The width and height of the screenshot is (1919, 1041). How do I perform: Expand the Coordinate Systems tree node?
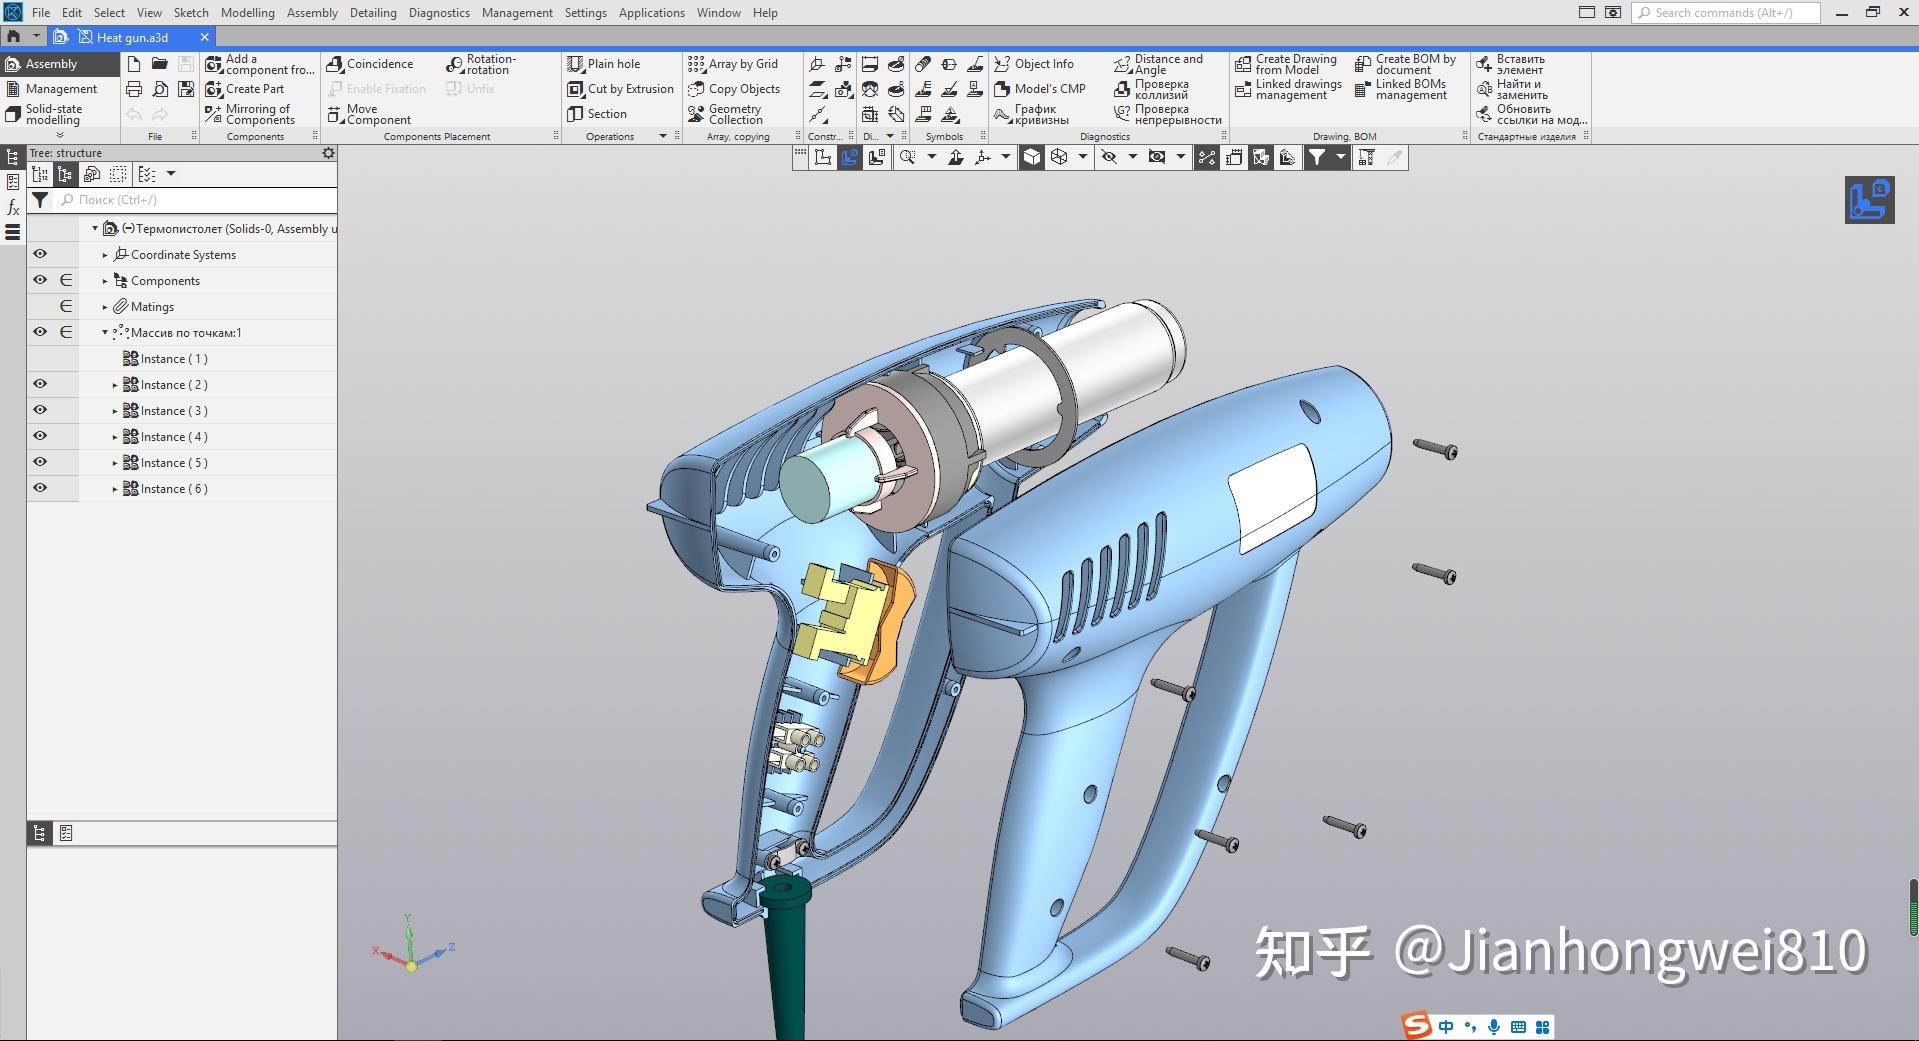pos(104,254)
